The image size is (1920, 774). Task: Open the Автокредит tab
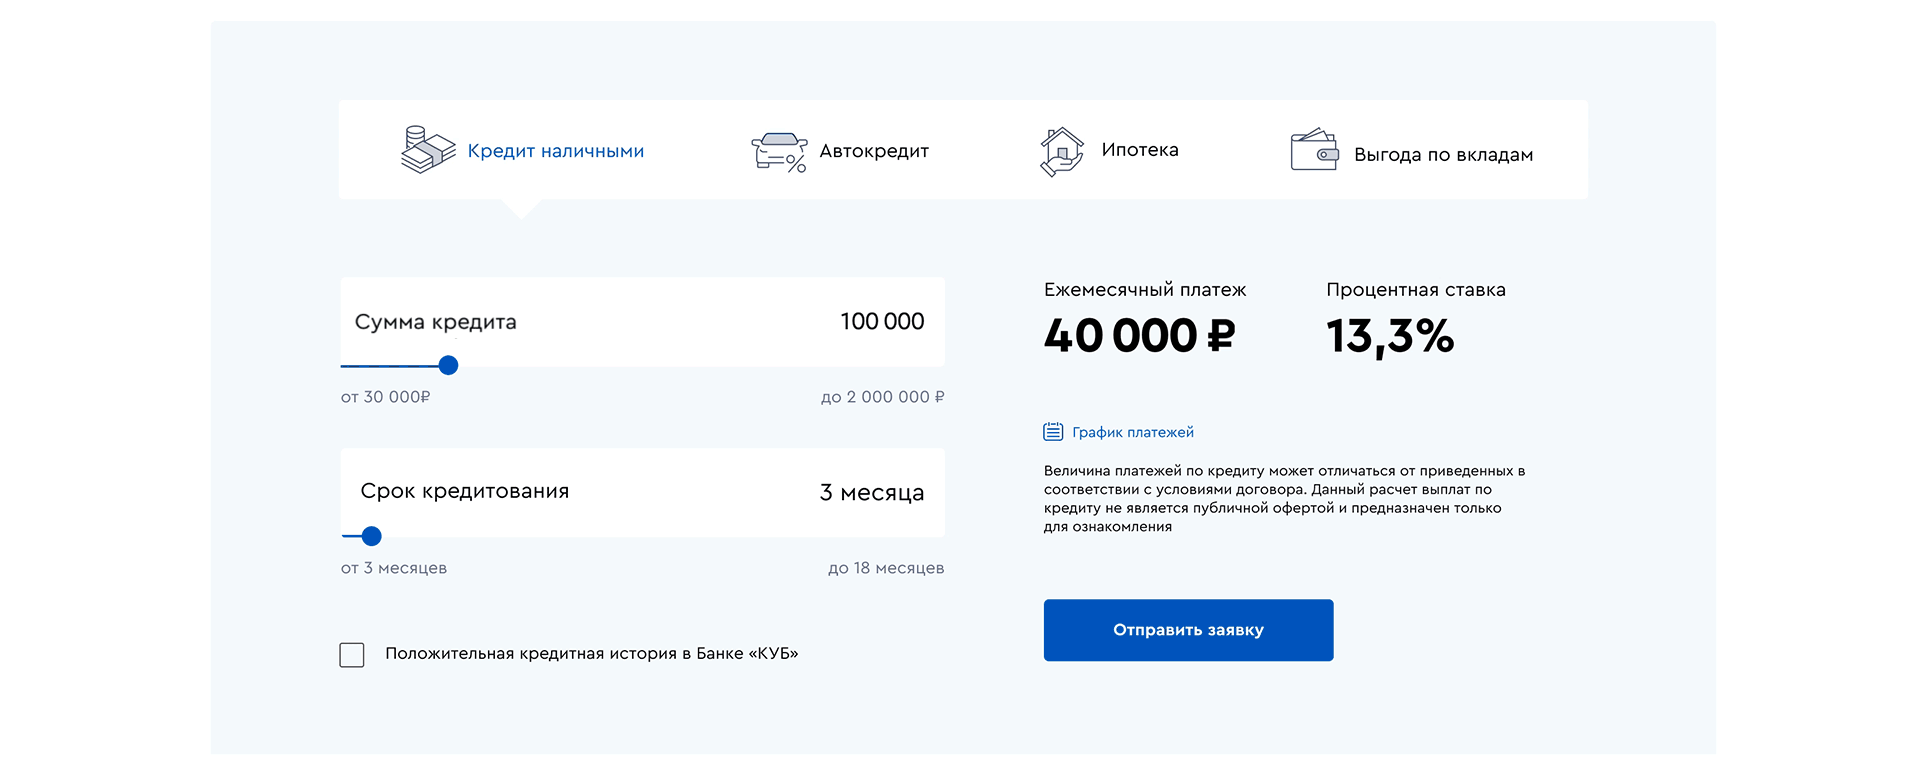click(x=874, y=151)
